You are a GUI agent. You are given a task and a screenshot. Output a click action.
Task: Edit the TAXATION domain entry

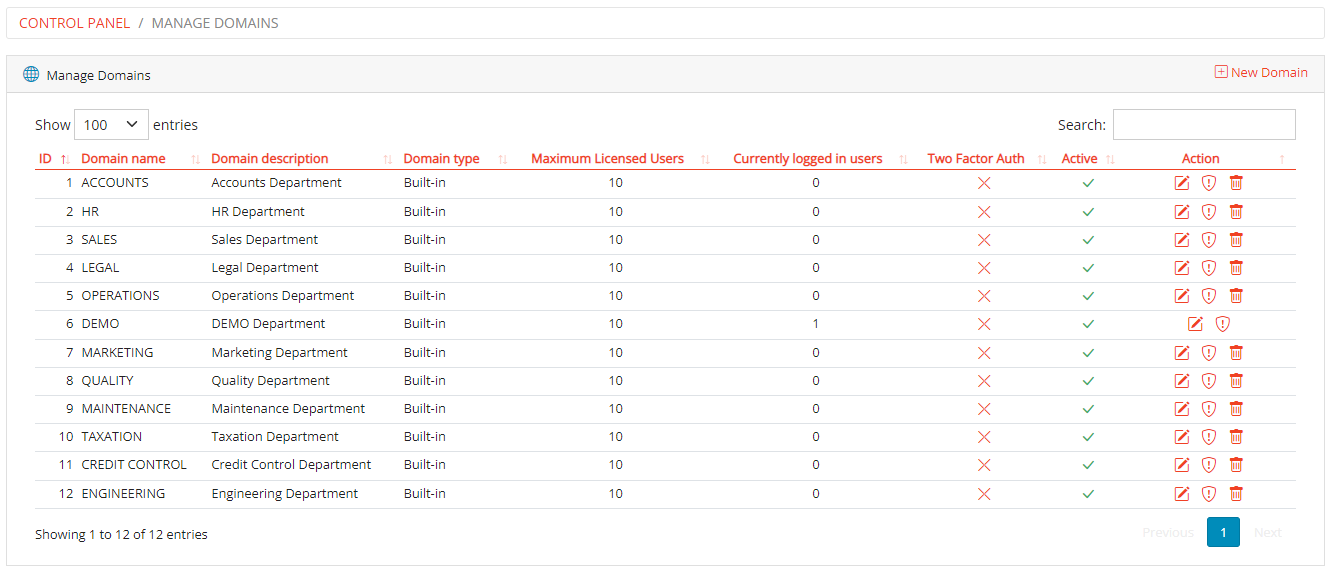[1182, 436]
